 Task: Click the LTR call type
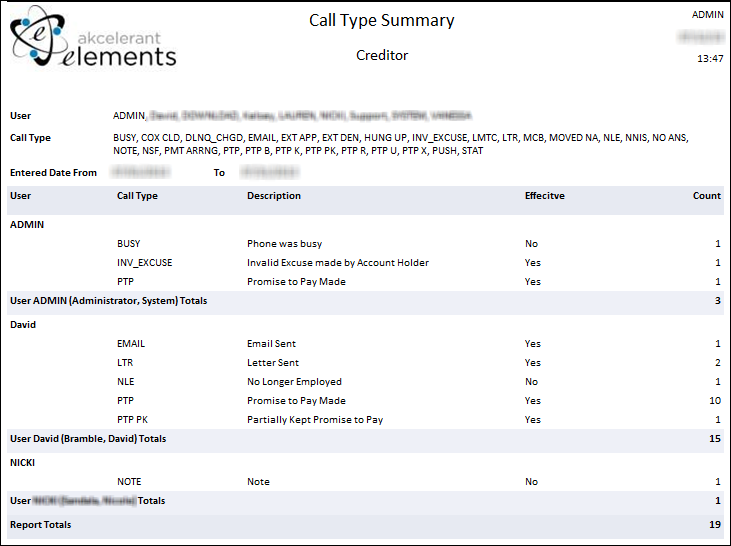click(x=125, y=363)
